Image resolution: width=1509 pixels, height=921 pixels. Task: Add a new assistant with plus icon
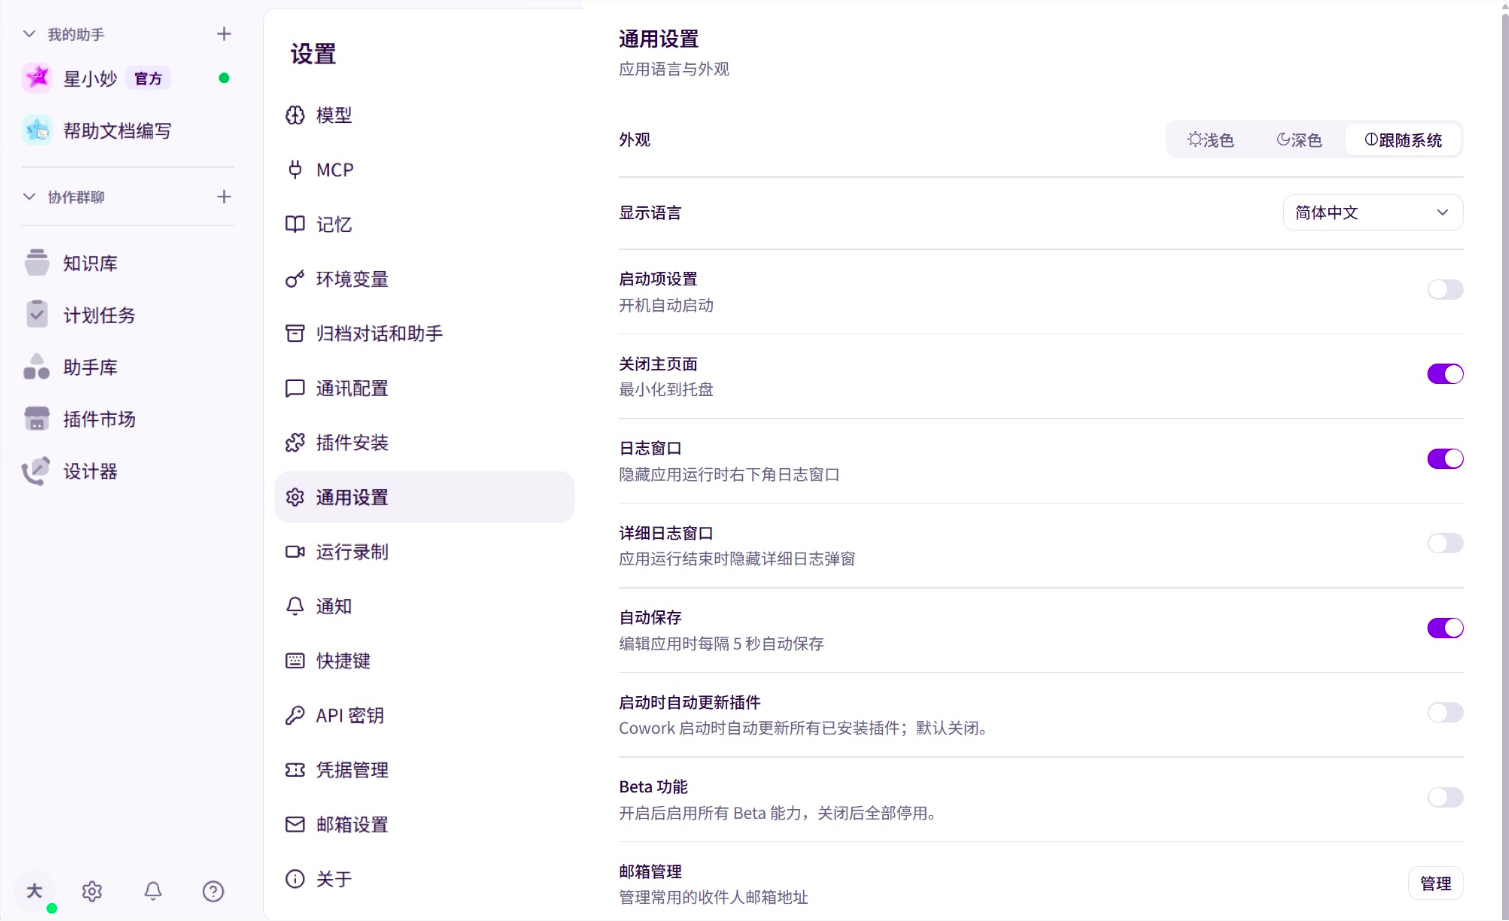click(x=224, y=34)
